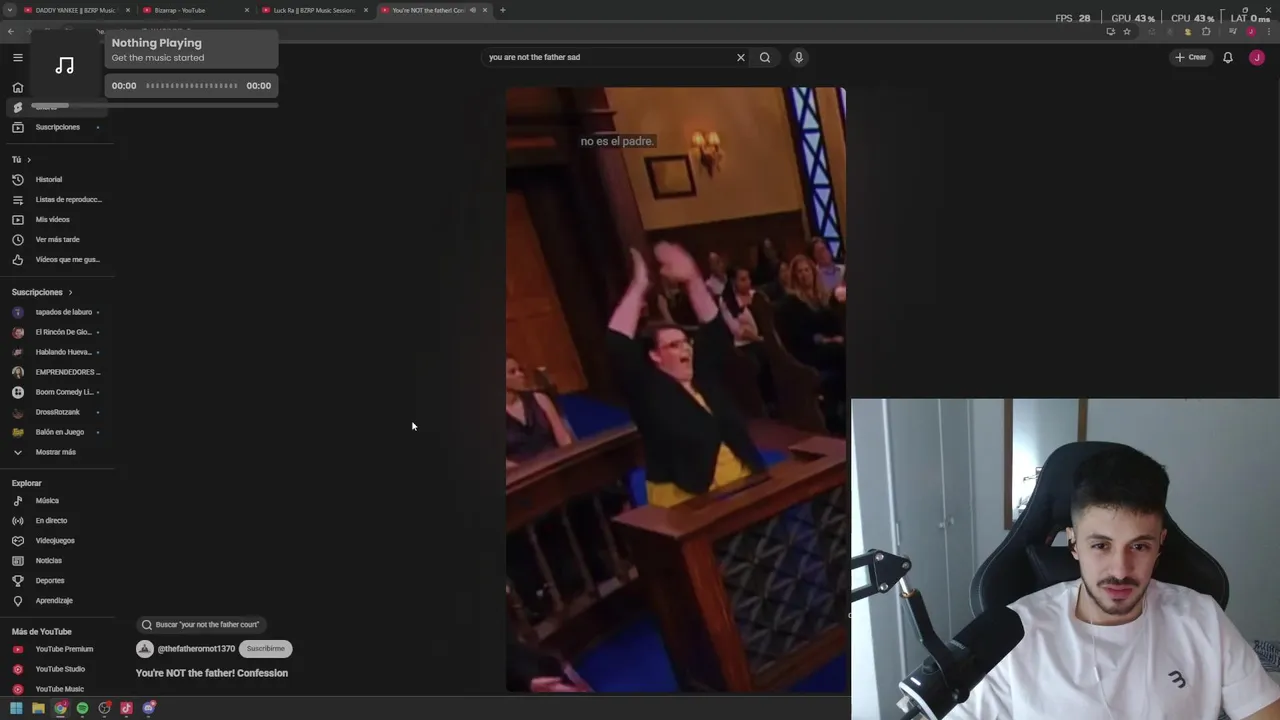Open Aprendizaje in Explorar

58,601
